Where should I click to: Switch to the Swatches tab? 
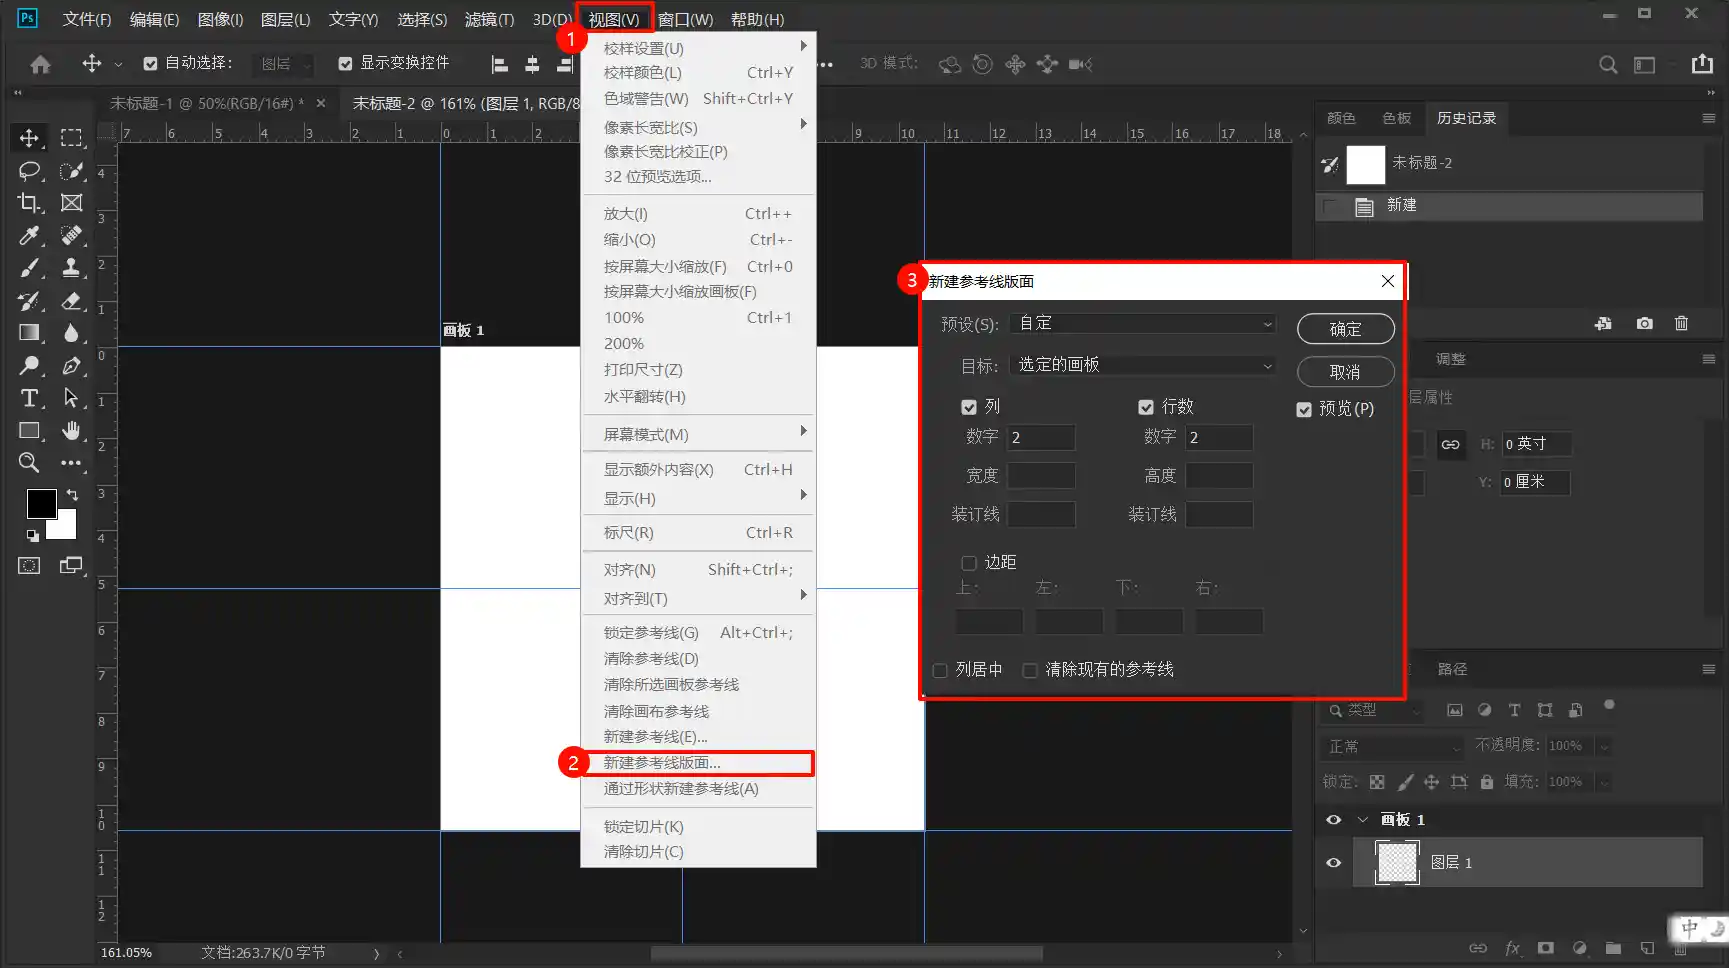click(x=1396, y=118)
